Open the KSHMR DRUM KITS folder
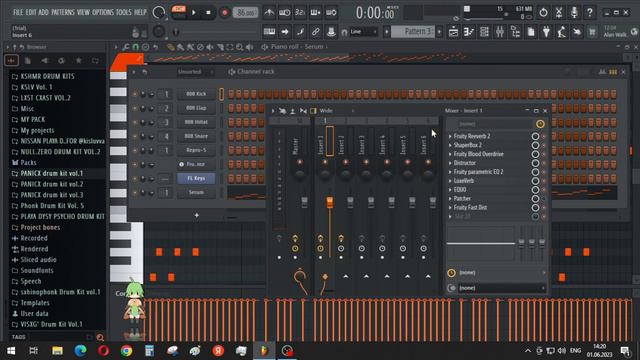This screenshot has height=360, width=640. pos(47,76)
